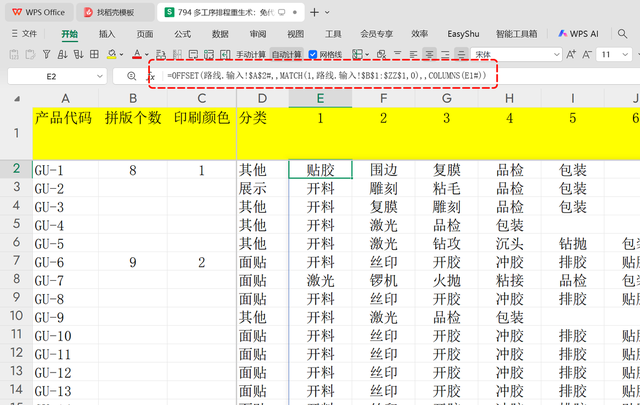This screenshot has height=405, width=640.
Task: Open the search magnifier in ribbon
Action: pyautogui.click(x=622, y=34)
